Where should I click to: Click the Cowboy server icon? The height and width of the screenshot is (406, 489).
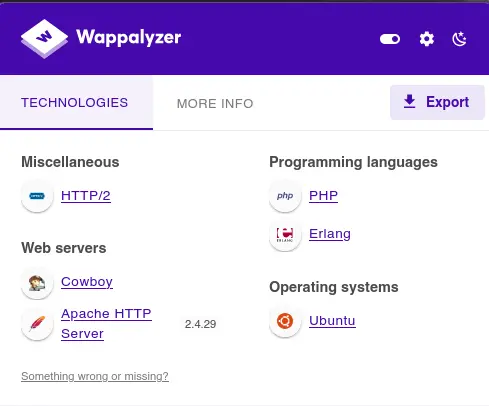pos(37,283)
